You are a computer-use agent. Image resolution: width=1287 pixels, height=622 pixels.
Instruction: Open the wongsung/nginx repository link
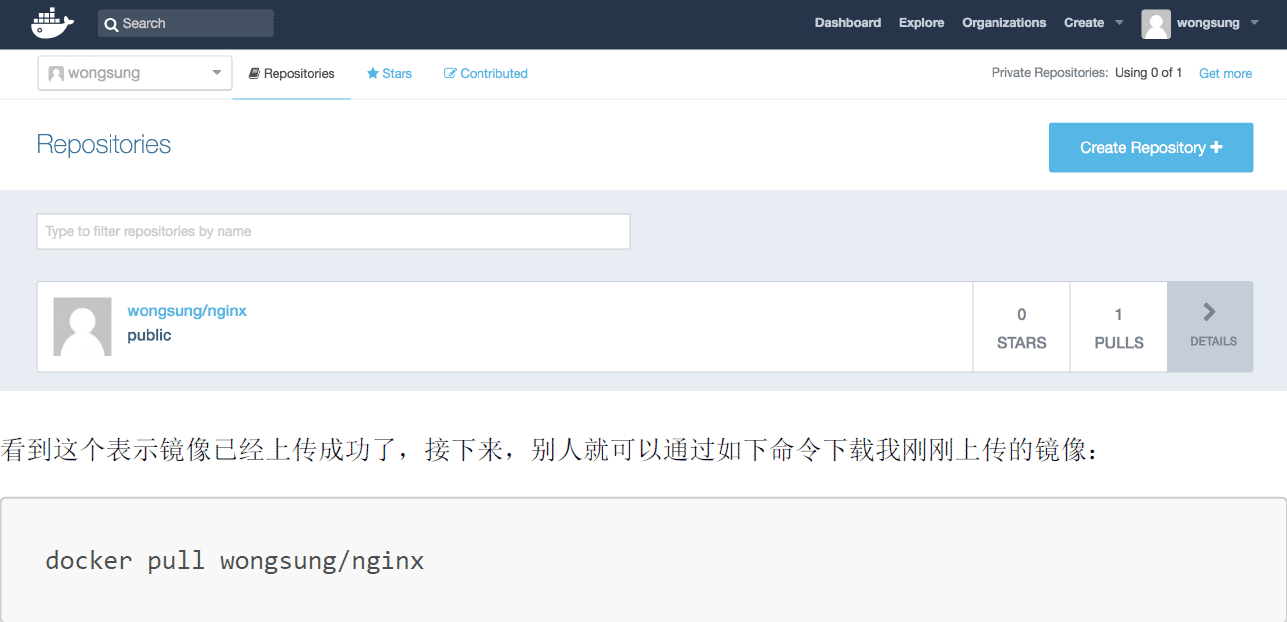187,310
